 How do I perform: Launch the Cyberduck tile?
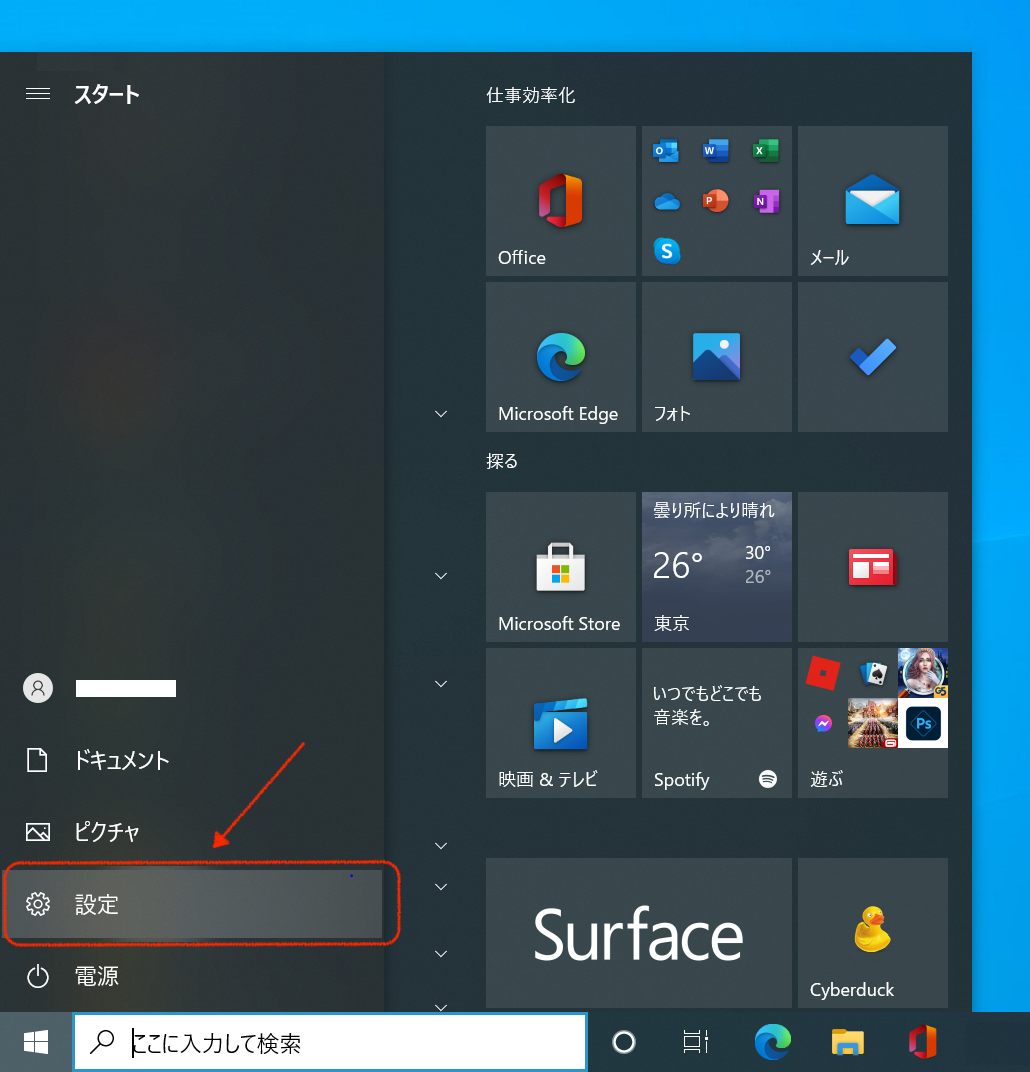pyautogui.click(x=873, y=933)
